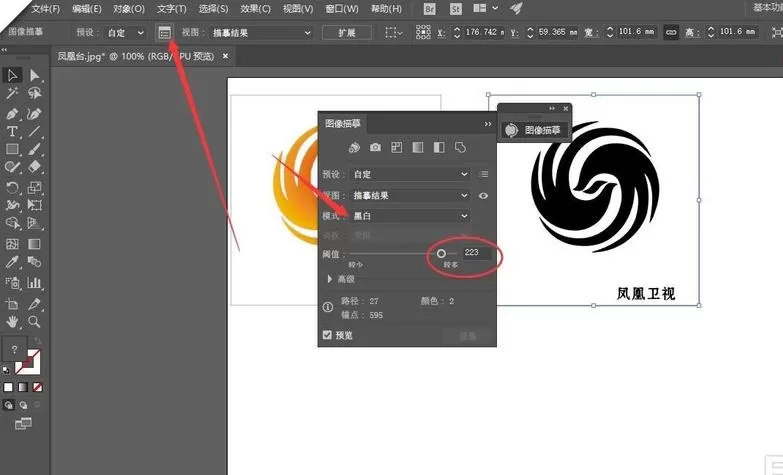Screen dimensions: 783x475
Task: Select the Column Graph tool
Action: point(34,283)
